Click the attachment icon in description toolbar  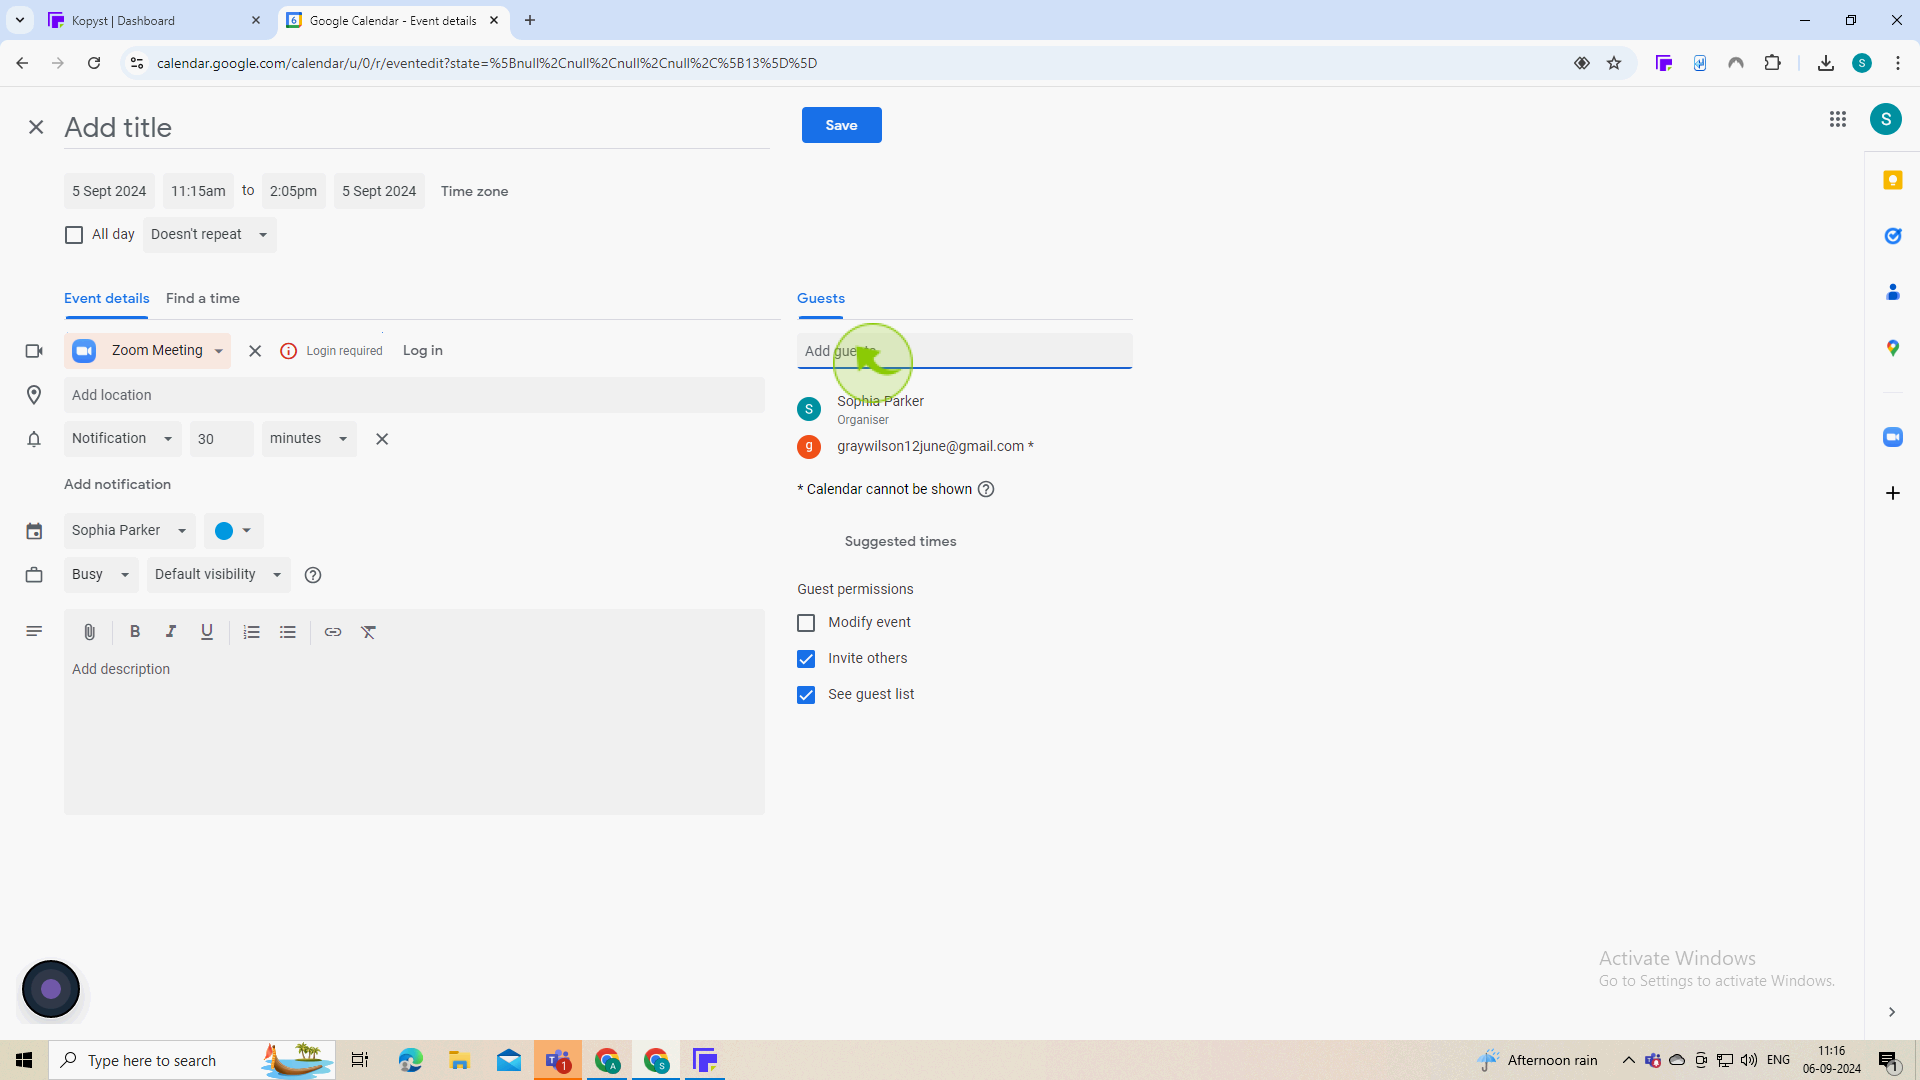(x=88, y=632)
